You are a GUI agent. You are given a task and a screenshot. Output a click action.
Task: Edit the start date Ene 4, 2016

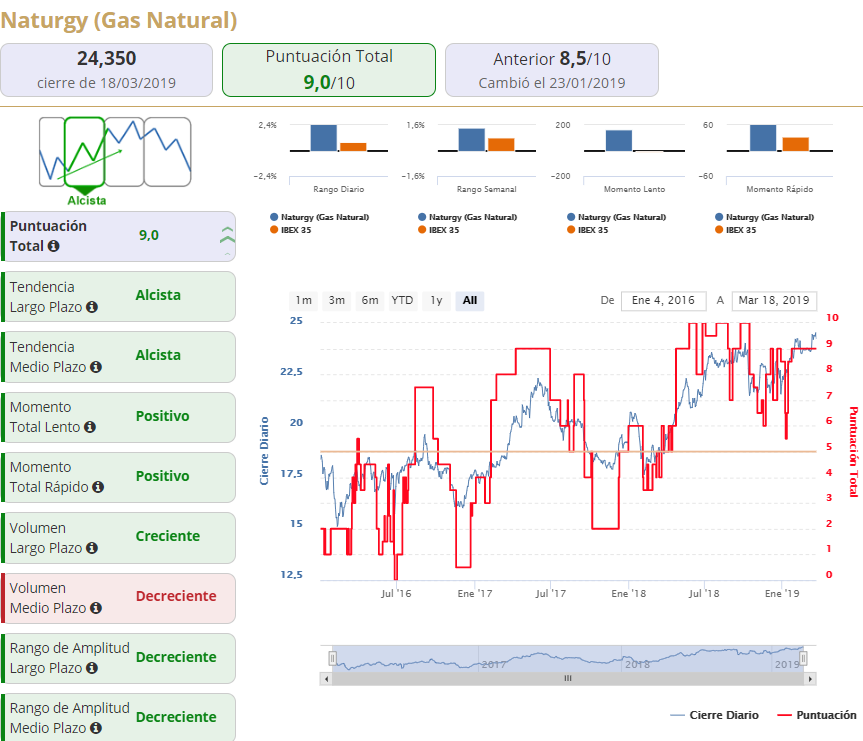[x=663, y=301]
